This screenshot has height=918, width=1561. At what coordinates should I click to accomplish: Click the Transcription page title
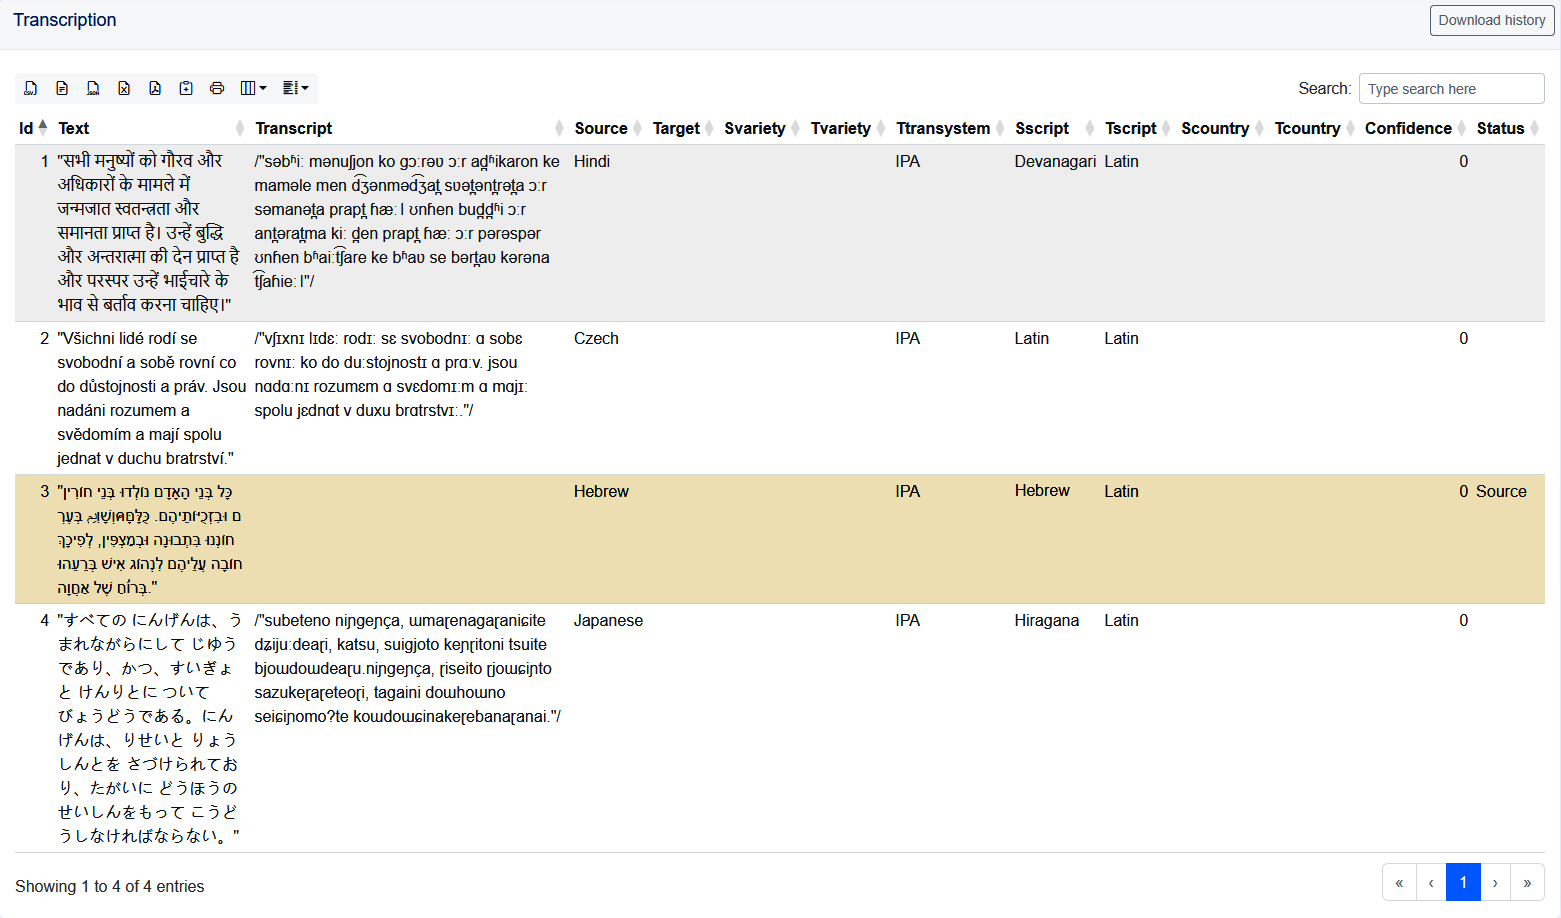pos(65,20)
